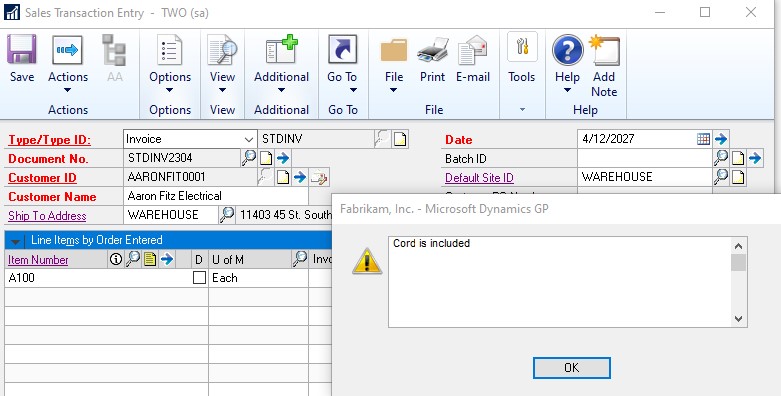Click the A100 item number cell

99,278
